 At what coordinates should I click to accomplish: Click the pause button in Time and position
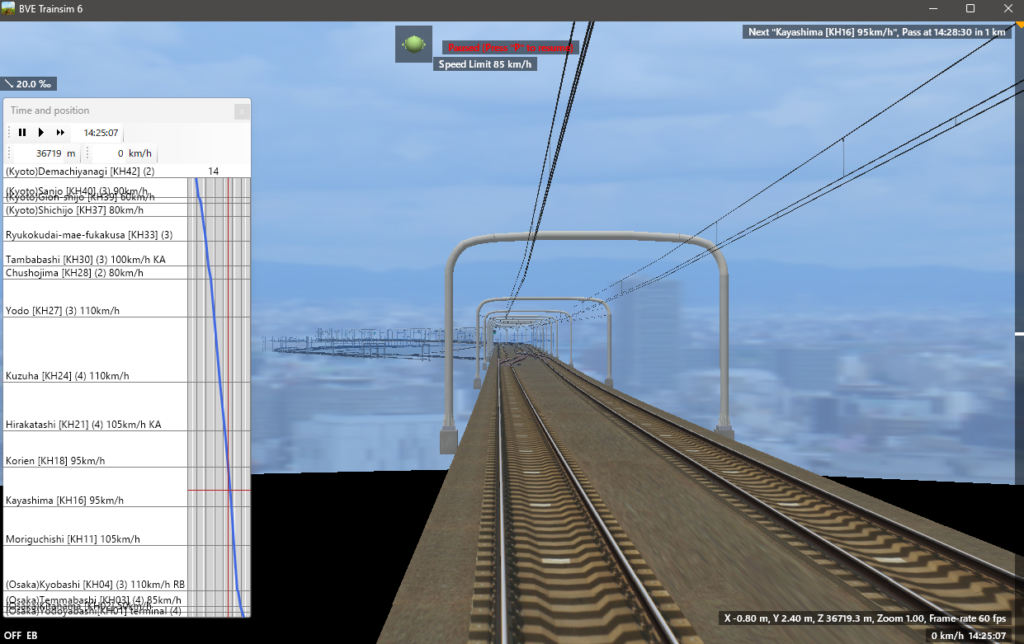[x=22, y=132]
